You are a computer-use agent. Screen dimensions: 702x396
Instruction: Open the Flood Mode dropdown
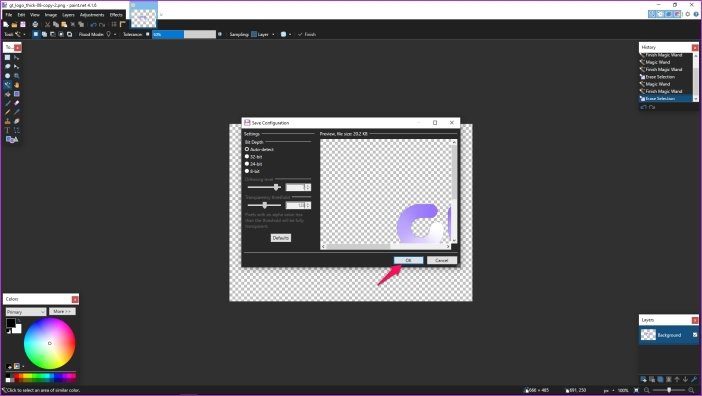[110, 34]
